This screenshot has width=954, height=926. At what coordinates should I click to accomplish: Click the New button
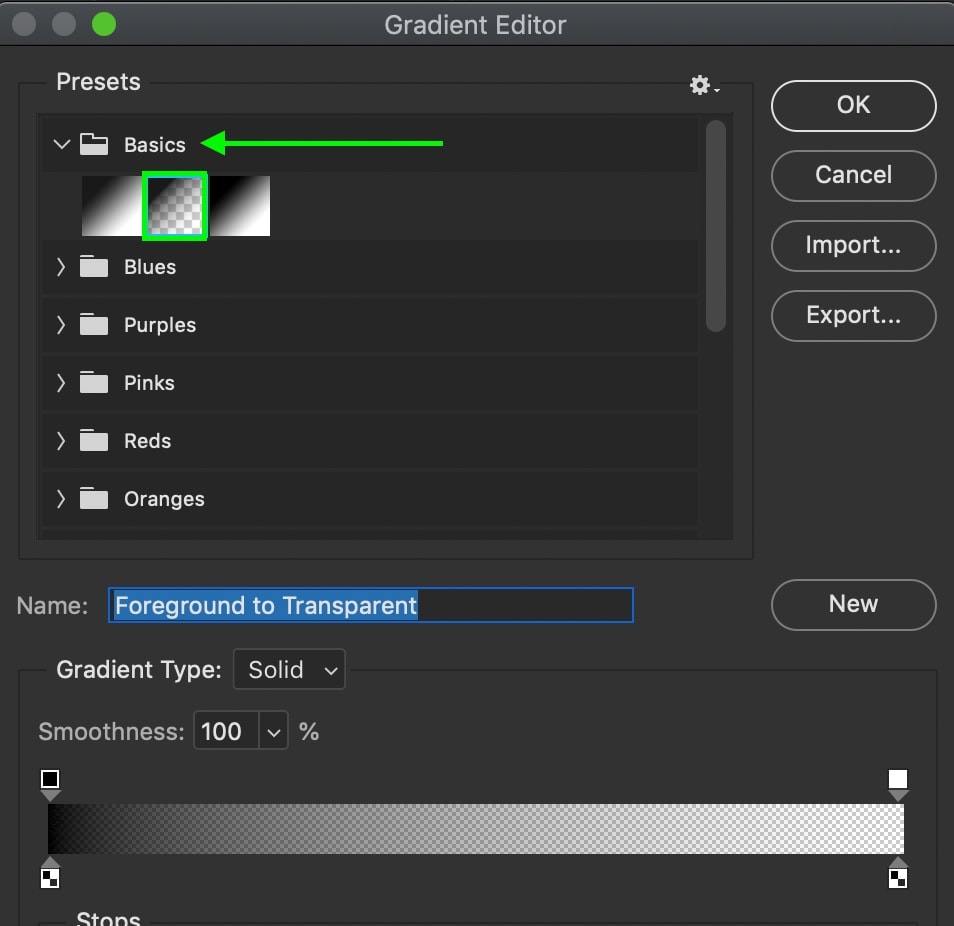point(853,604)
